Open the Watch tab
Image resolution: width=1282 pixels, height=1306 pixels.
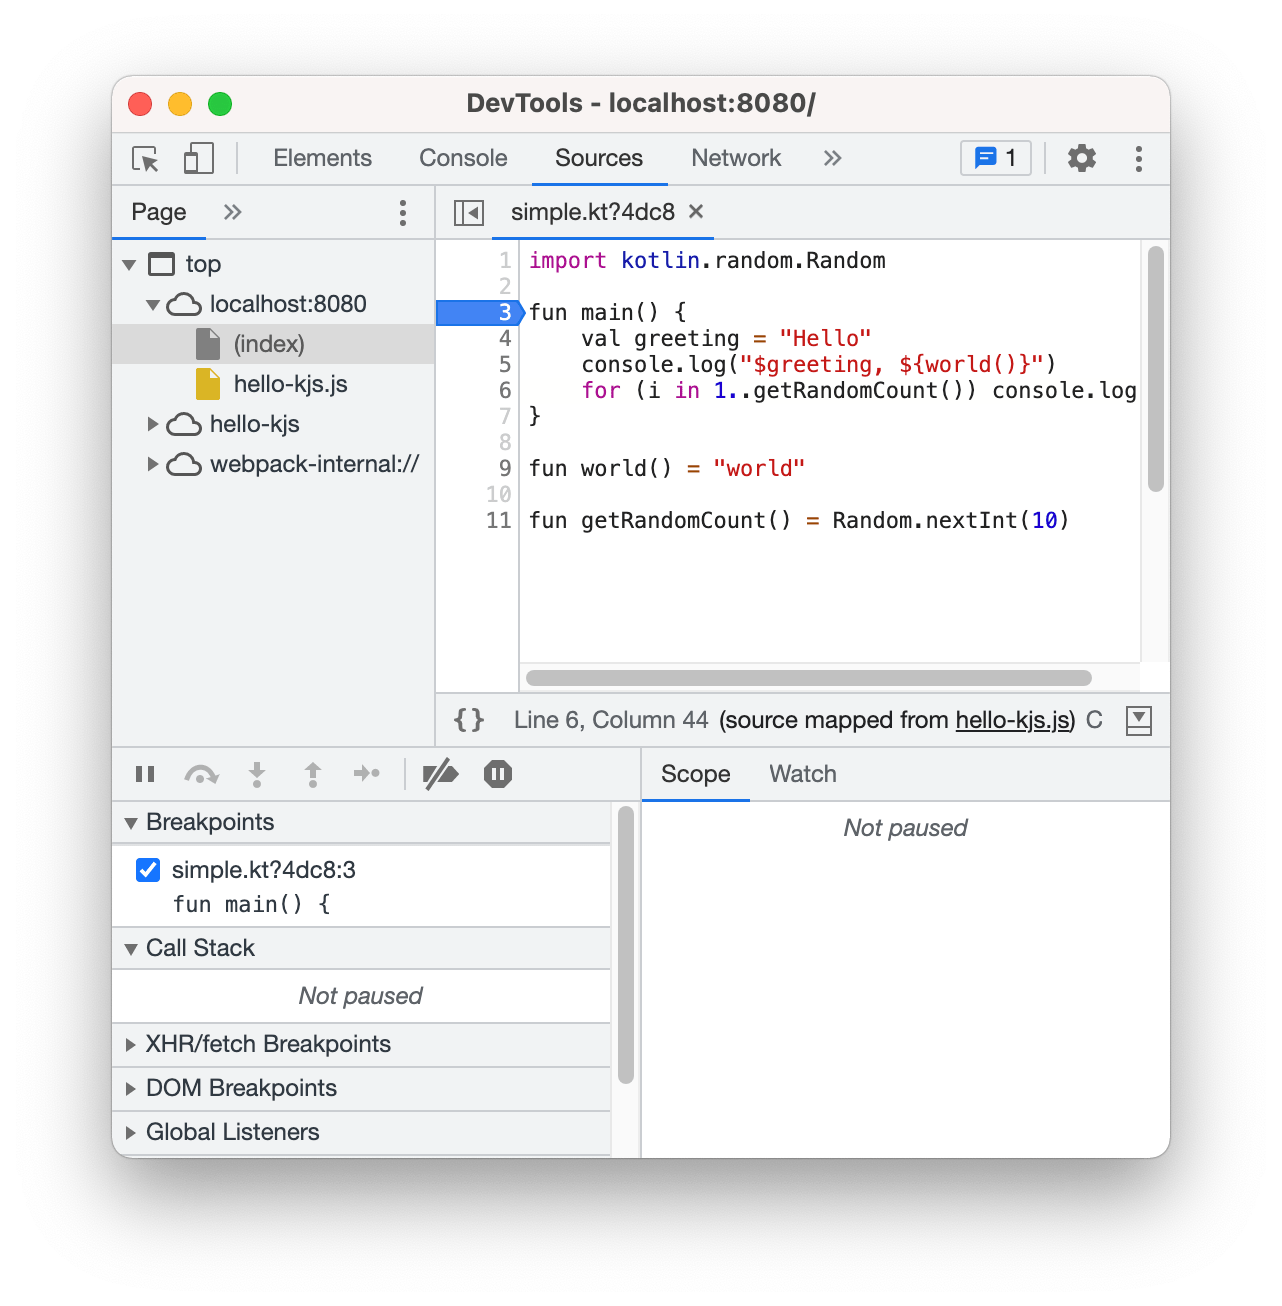coord(802,773)
